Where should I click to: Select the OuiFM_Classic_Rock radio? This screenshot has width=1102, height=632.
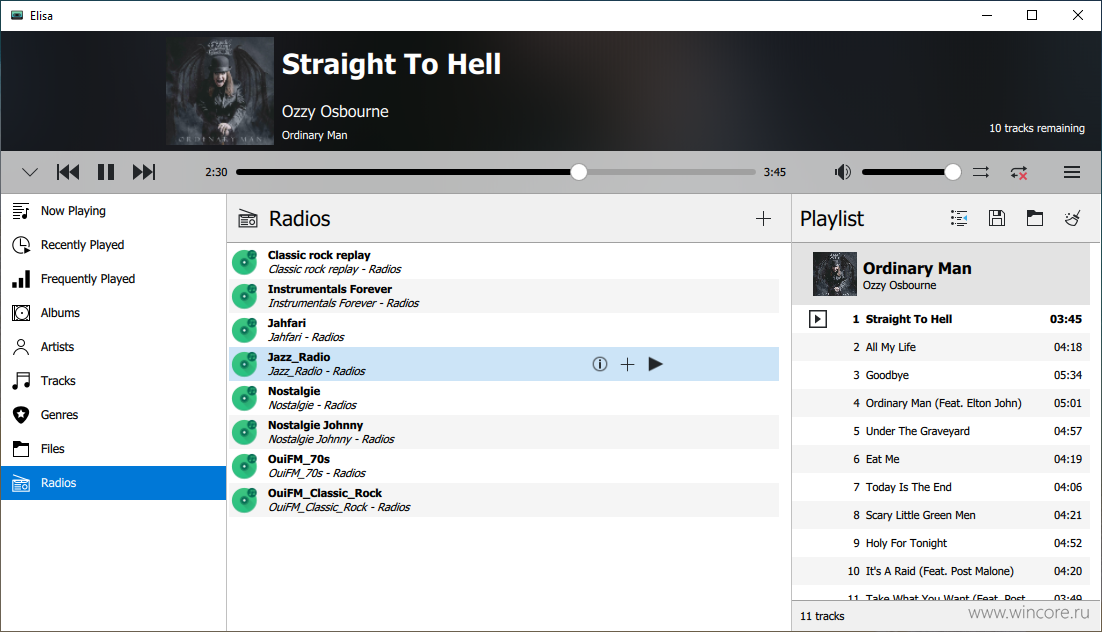tap(504, 500)
